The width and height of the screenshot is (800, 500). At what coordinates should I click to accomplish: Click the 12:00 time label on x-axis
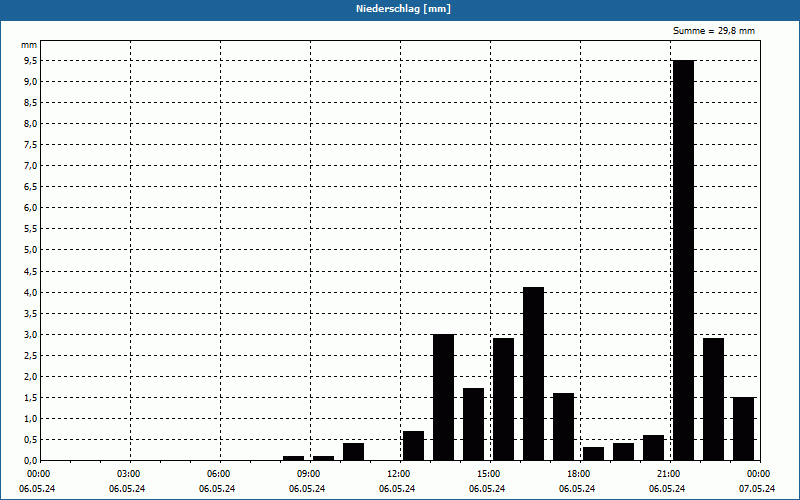pos(398,474)
